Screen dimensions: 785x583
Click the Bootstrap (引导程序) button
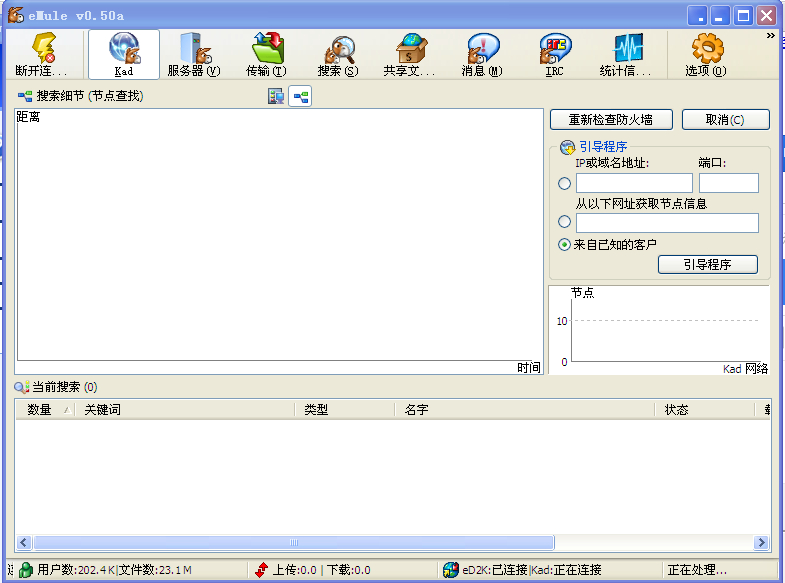click(708, 264)
